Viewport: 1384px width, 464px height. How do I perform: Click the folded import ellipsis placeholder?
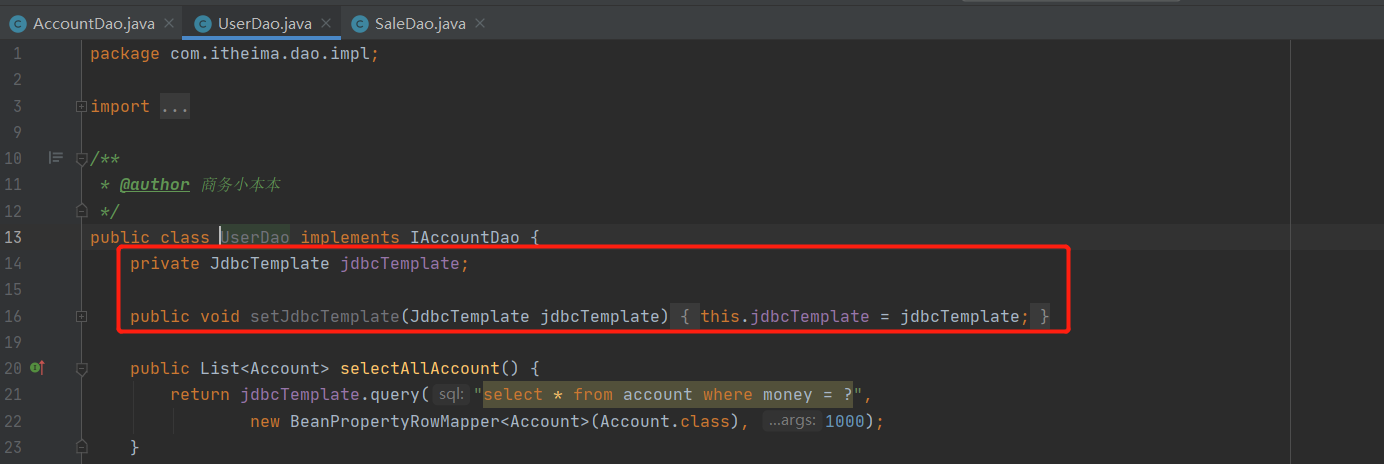point(174,106)
